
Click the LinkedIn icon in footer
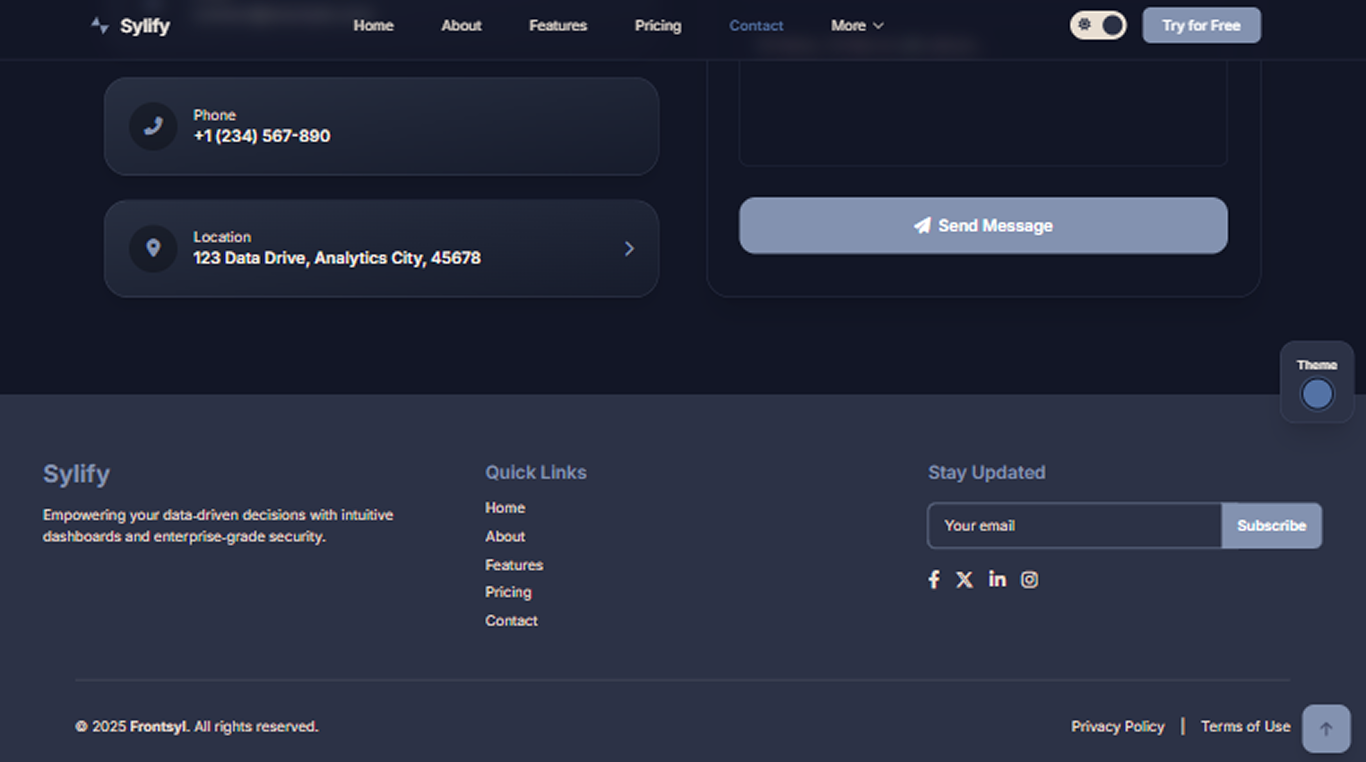(997, 579)
